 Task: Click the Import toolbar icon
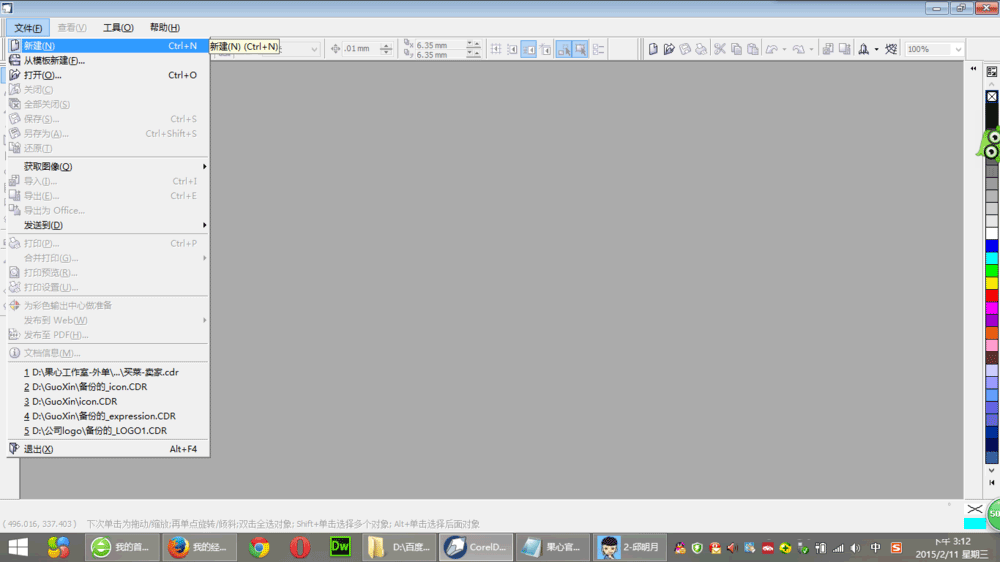[828, 49]
